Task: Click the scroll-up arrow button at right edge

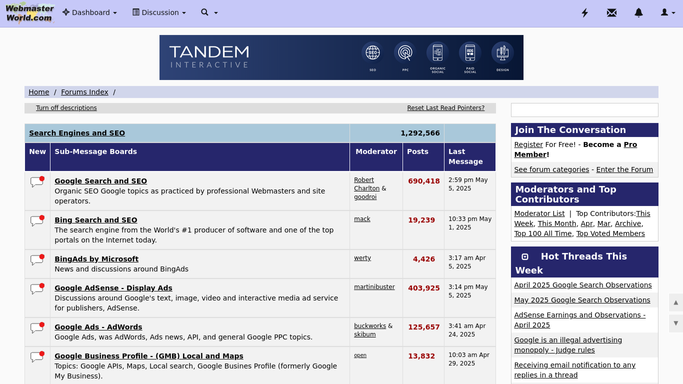Action: coord(676,303)
